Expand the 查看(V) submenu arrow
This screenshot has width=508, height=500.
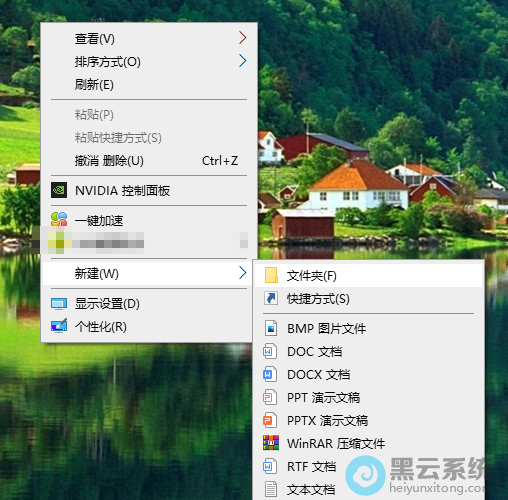243,38
